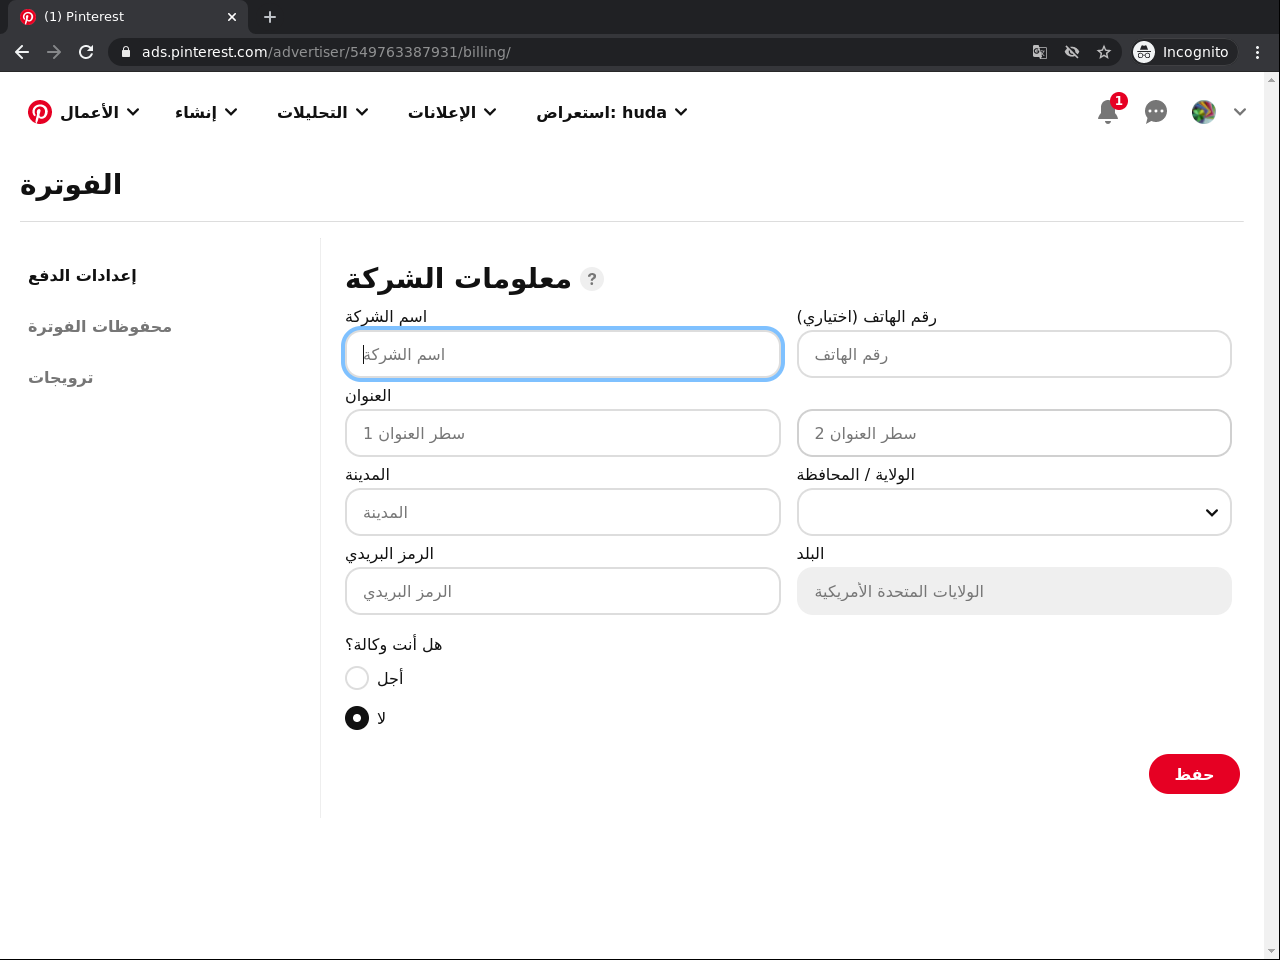Click the المدينة city input field
Viewport: 1280px width, 960px height.
[563, 512]
